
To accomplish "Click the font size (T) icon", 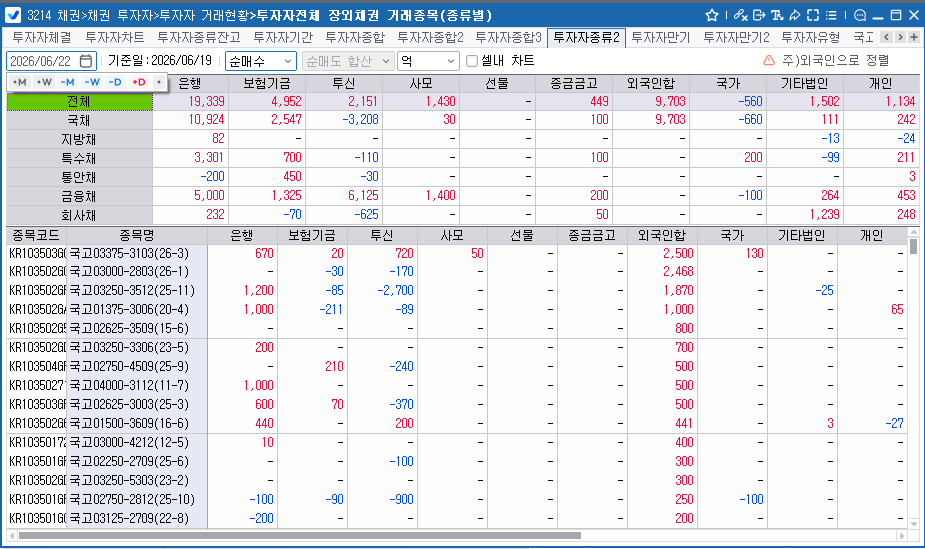I will pyautogui.click(x=777, y=15).
